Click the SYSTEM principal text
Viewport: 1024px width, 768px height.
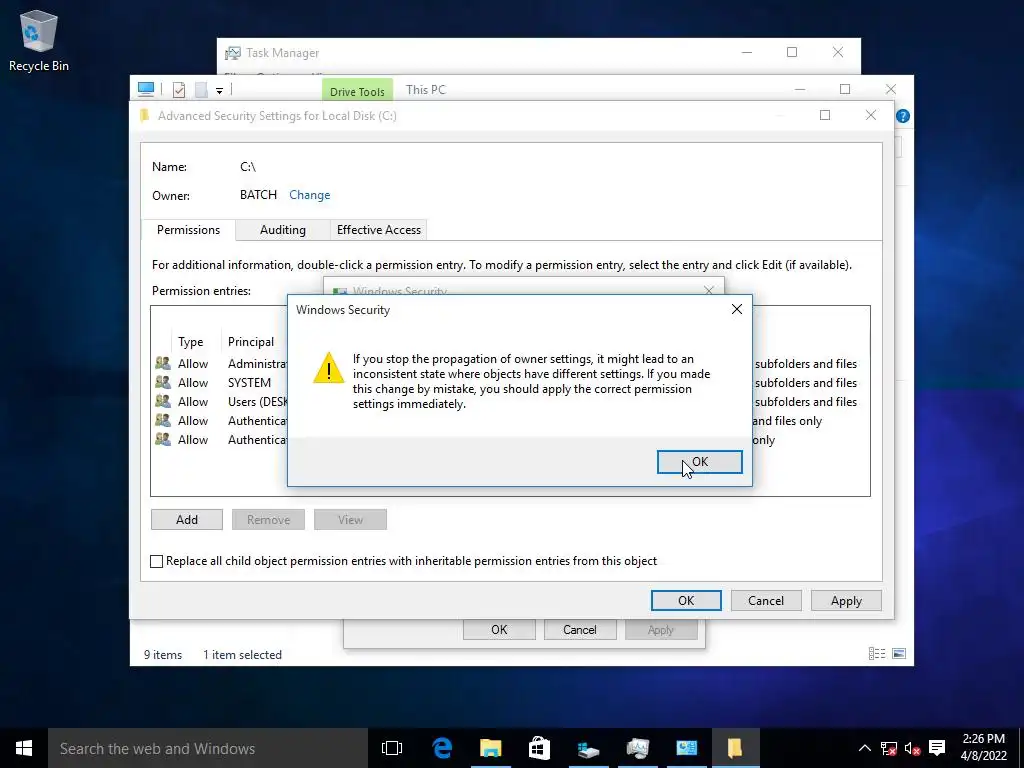pos(249,383)
